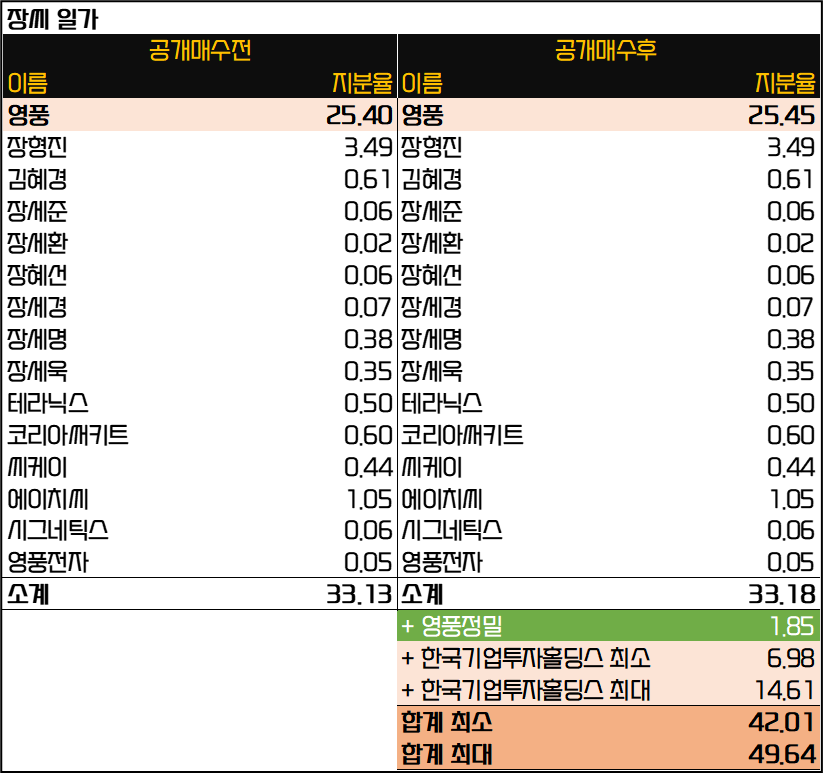Select '영풍' name cell in 공개매수전 table

tap(28, 115)
